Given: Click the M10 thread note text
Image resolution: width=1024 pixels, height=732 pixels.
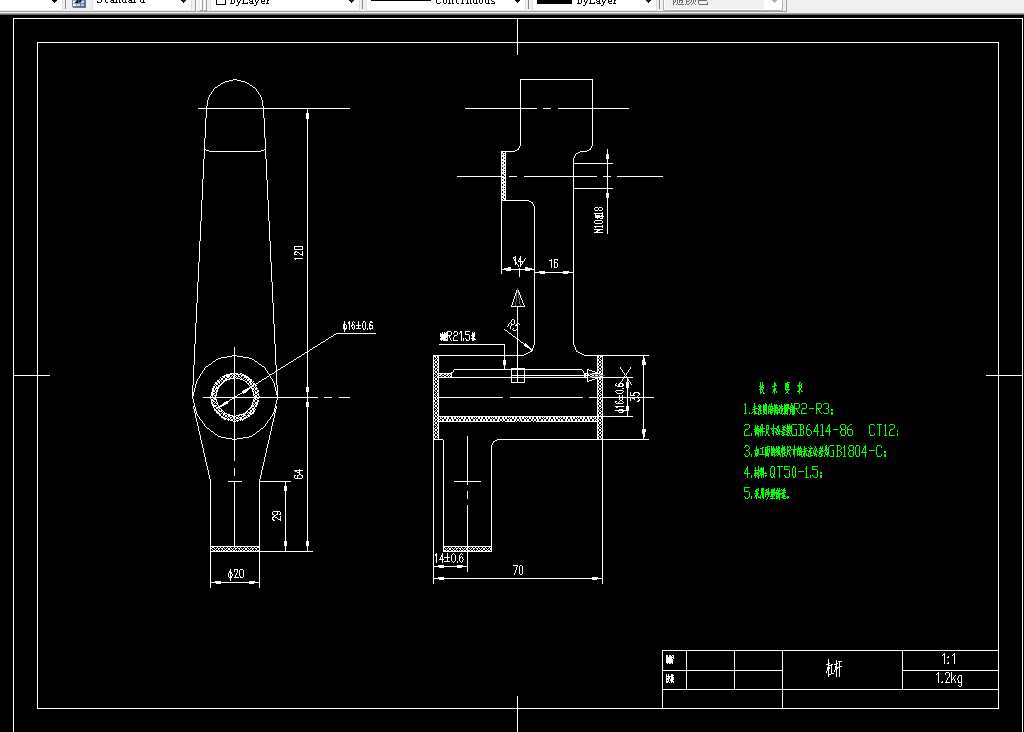Looking at the screenshot, I should [x=598, y=220].
